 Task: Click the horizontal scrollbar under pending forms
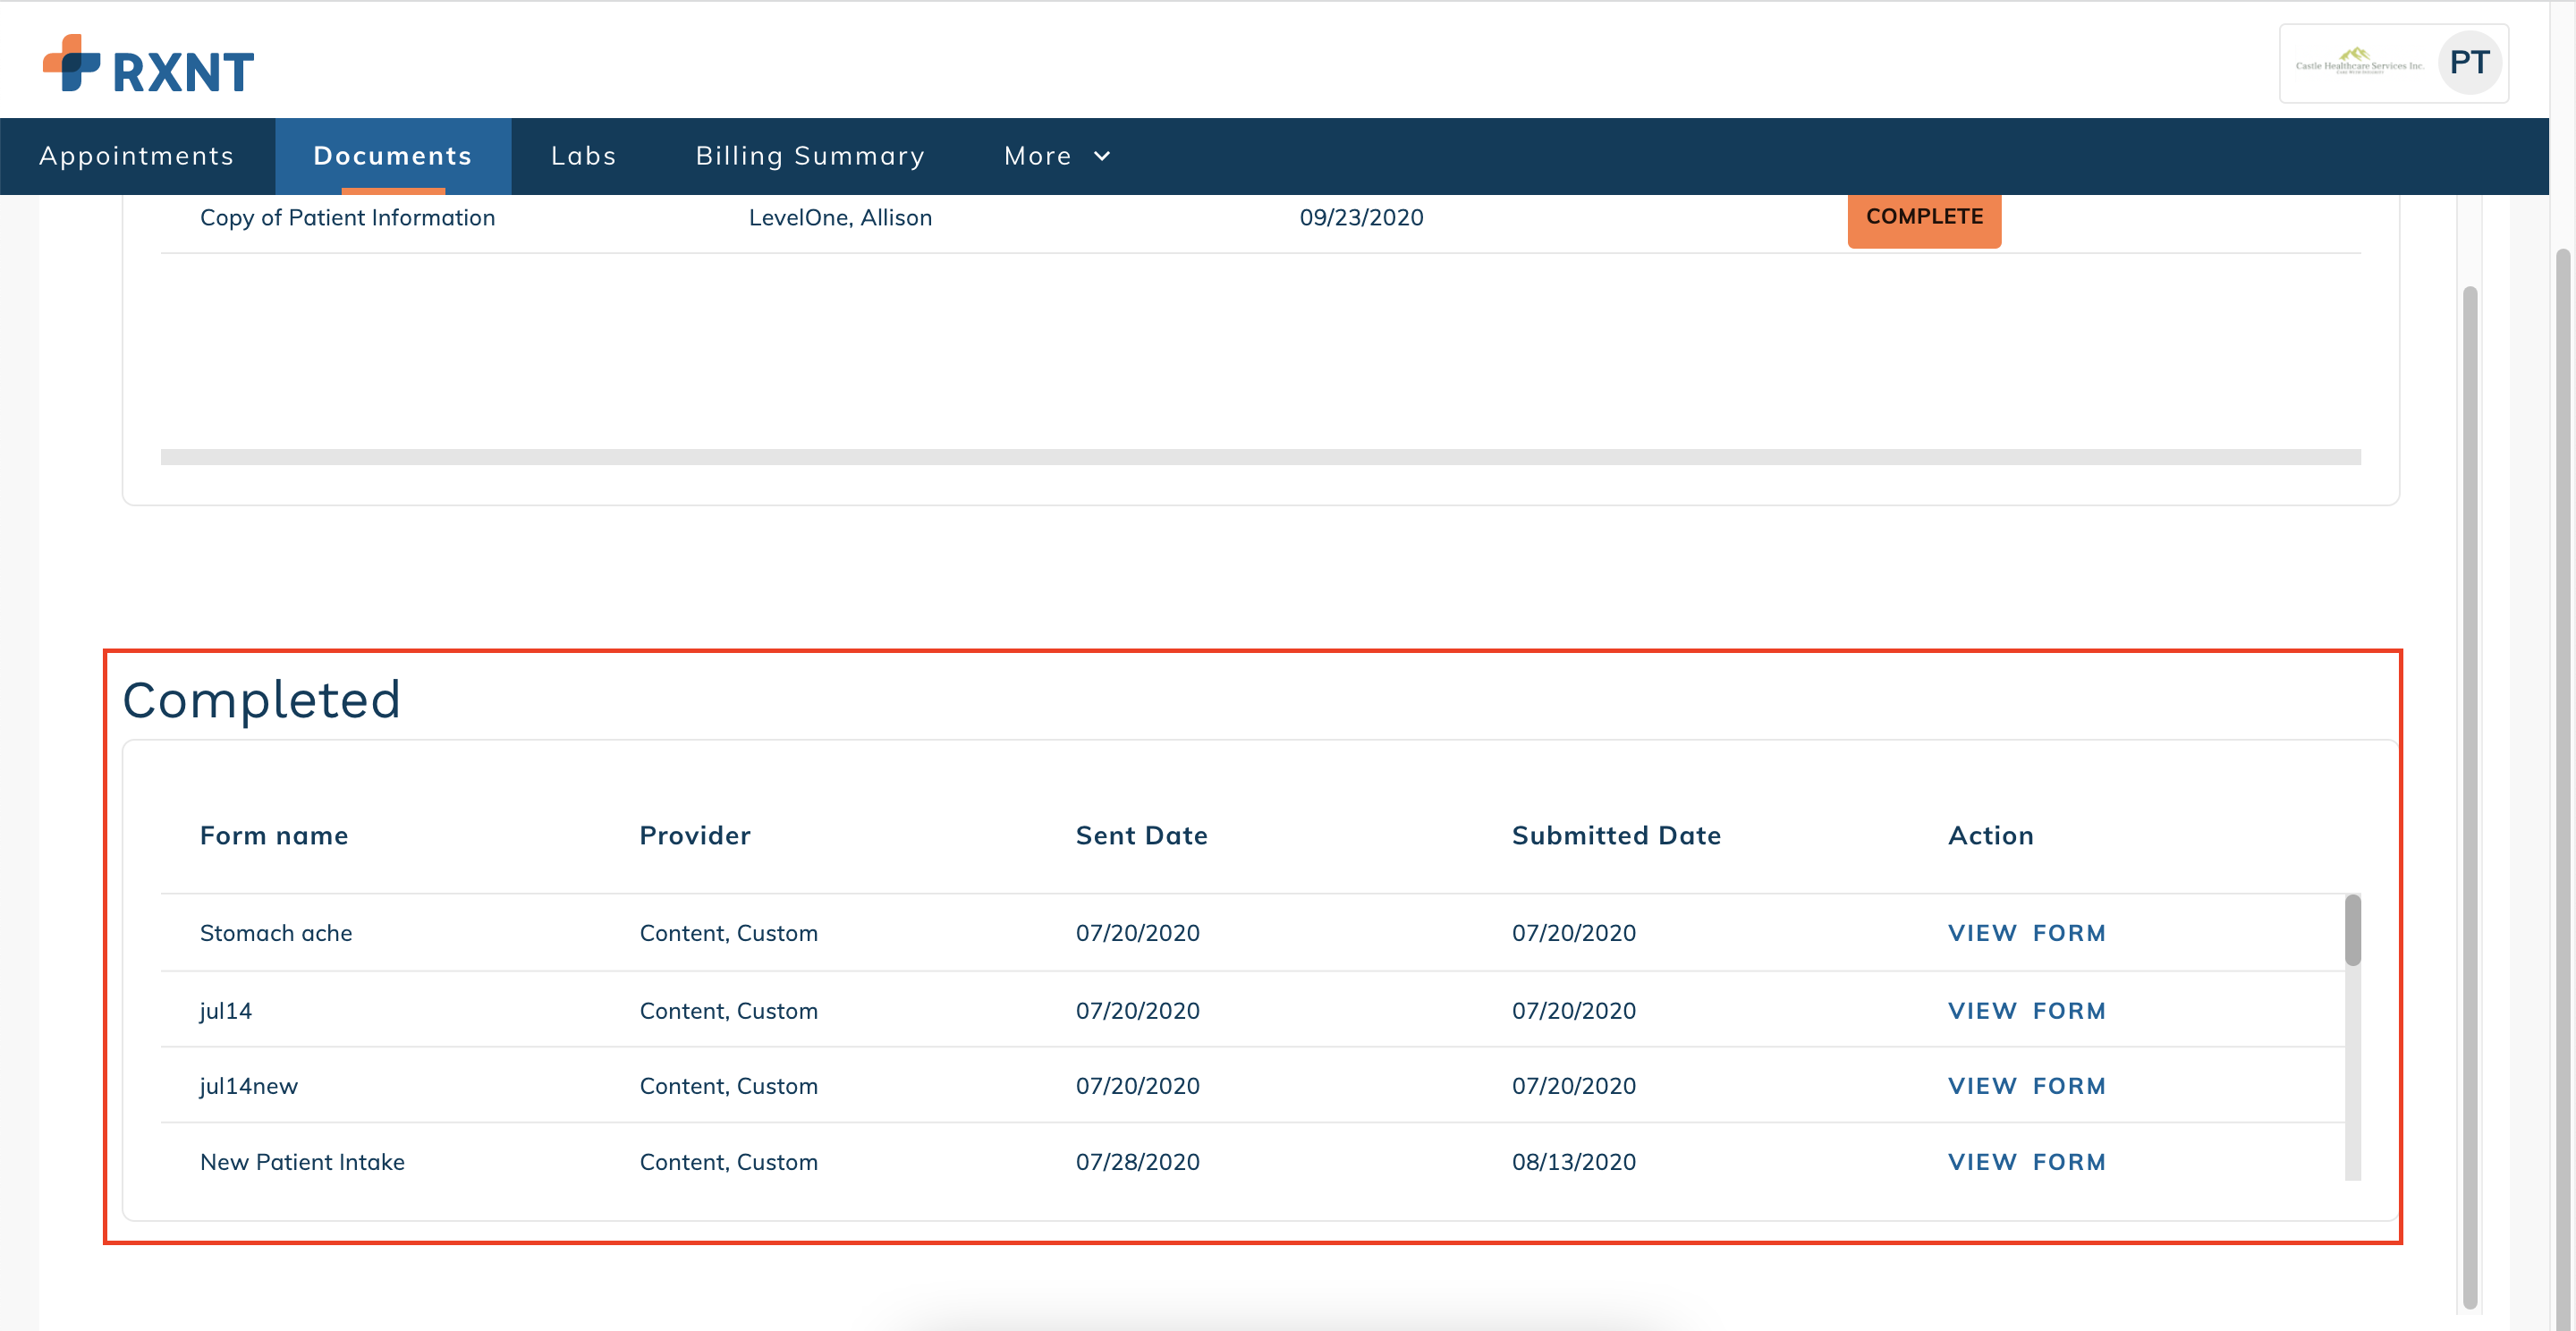pos(1260,457)
